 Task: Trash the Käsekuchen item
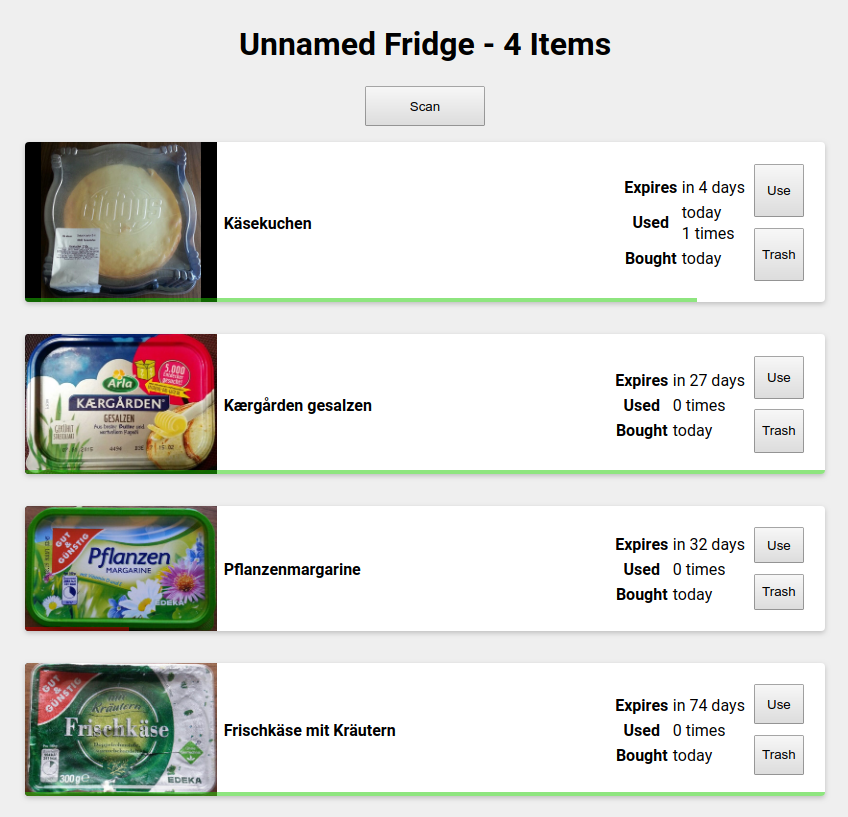pos(778,254)
